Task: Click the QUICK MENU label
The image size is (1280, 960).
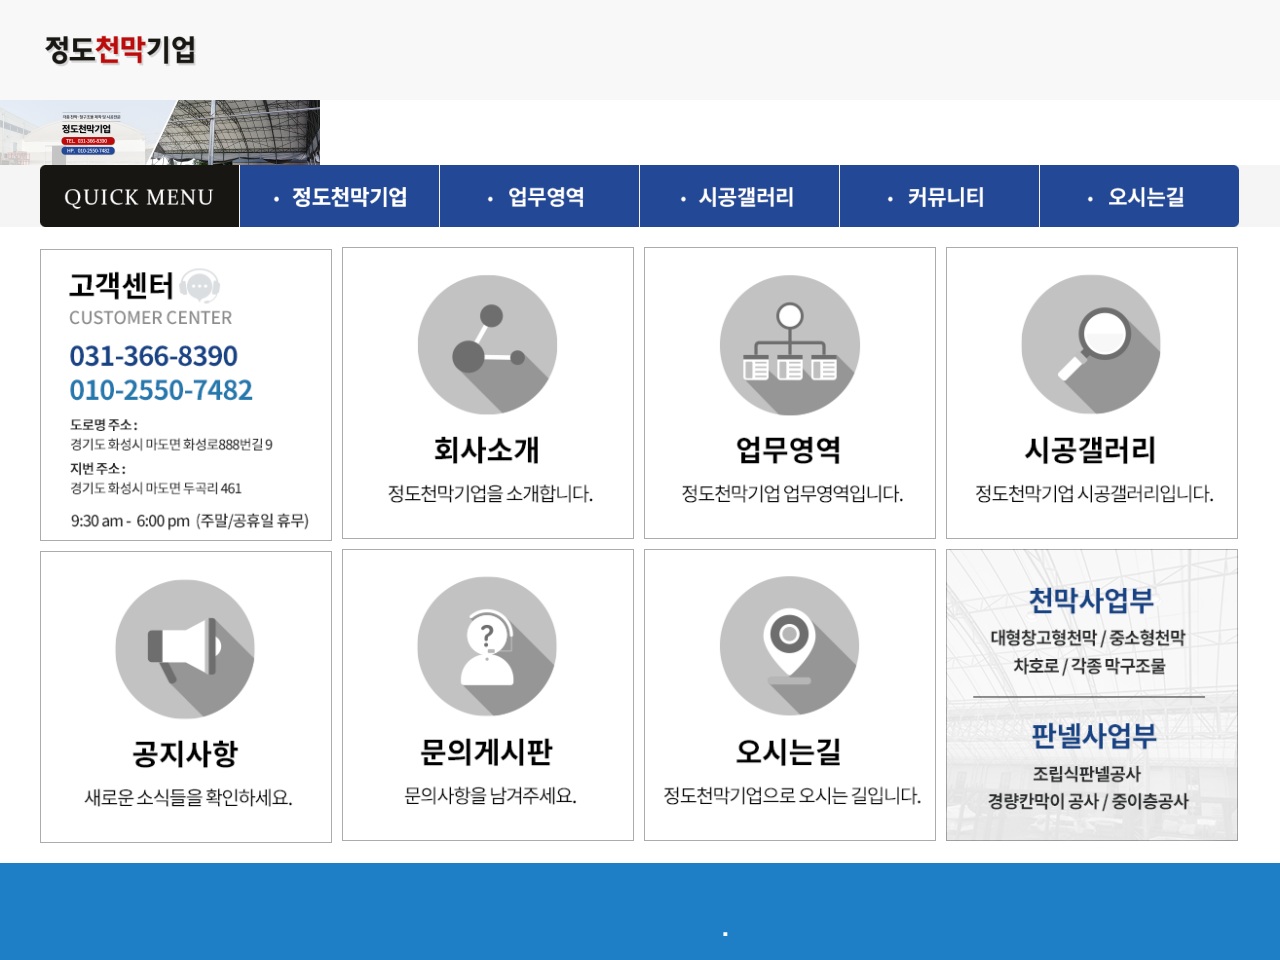Action: click(139, 197)
